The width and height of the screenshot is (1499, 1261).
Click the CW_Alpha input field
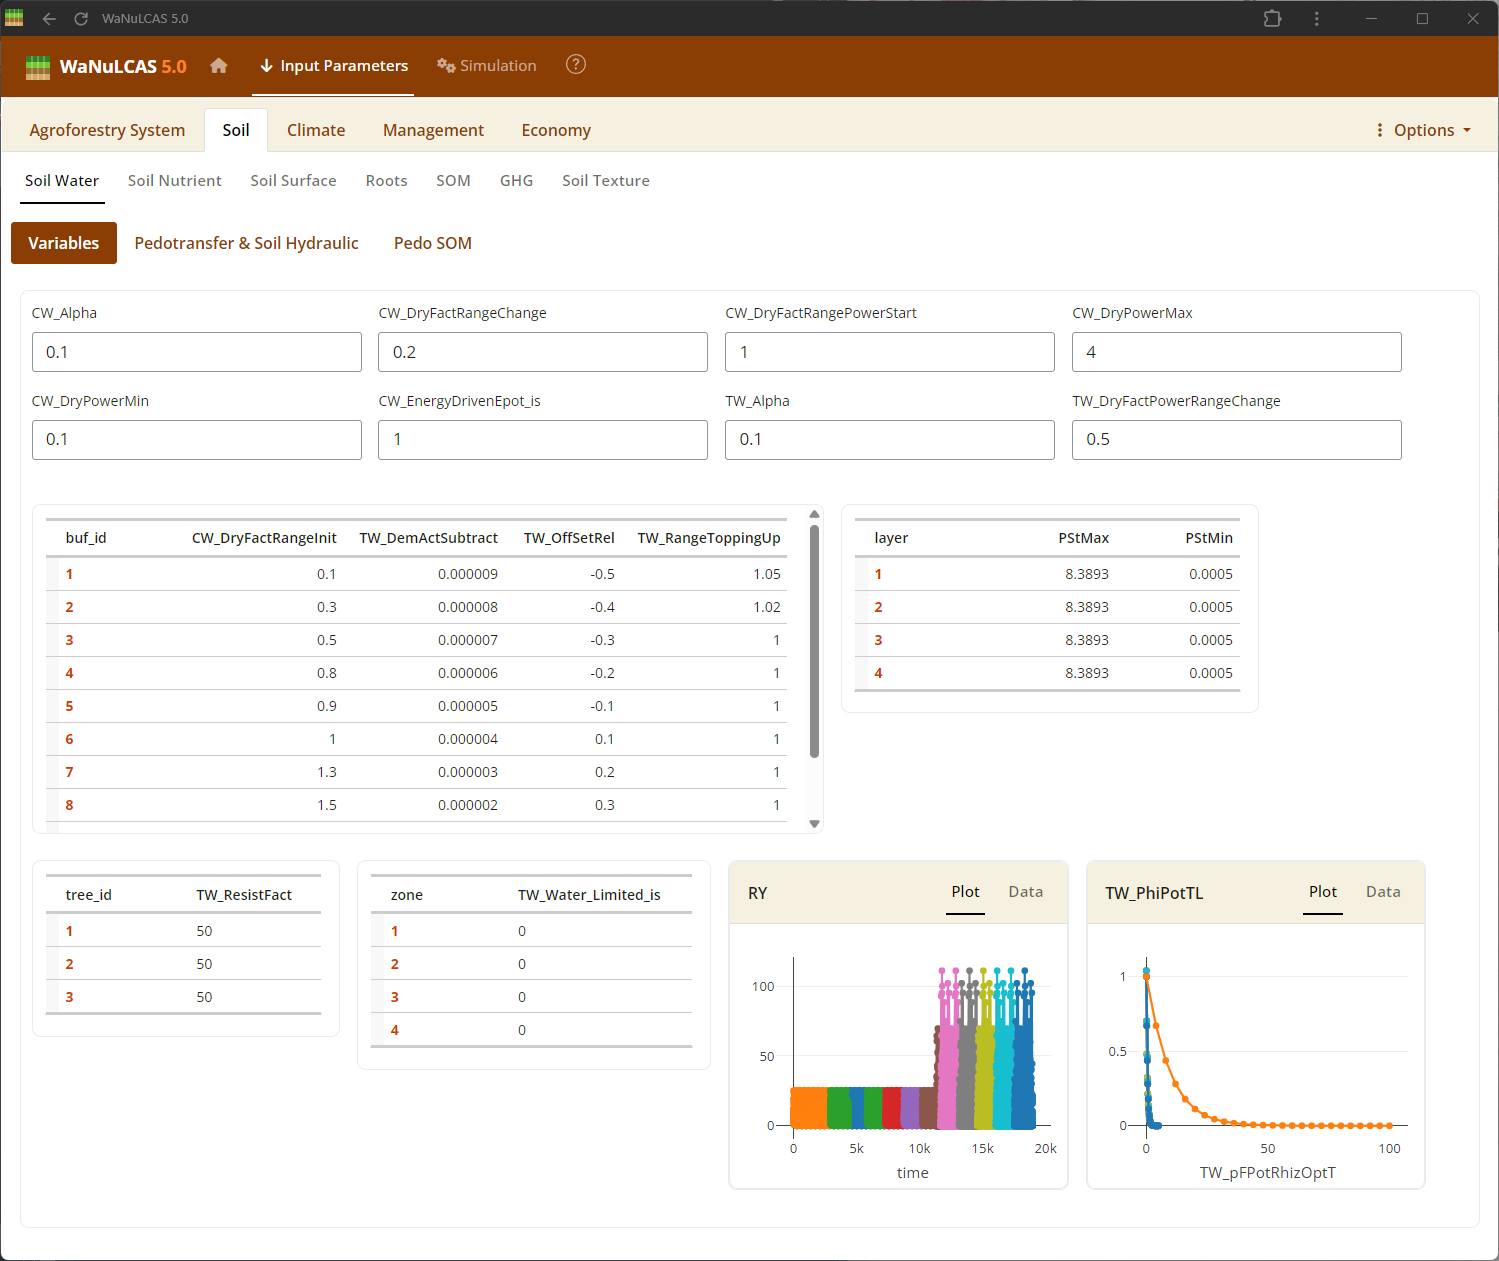(197, 352)
